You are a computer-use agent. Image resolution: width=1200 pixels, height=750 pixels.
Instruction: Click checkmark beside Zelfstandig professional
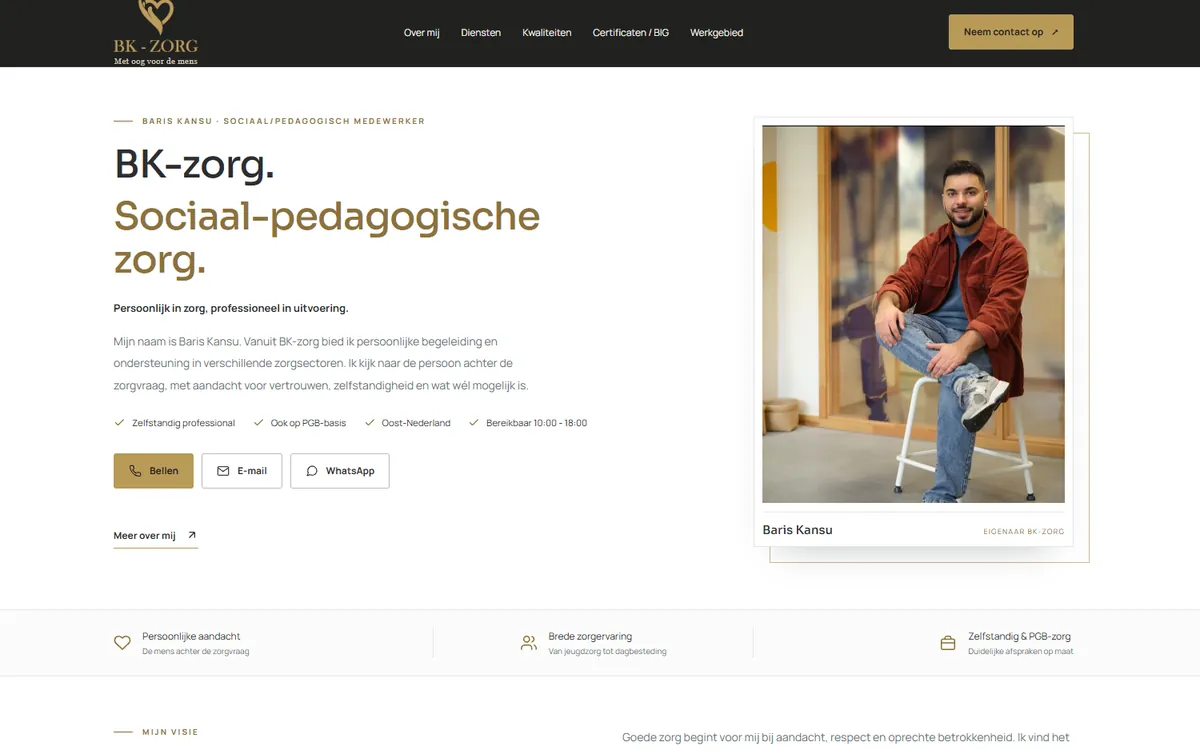point(120,423)
